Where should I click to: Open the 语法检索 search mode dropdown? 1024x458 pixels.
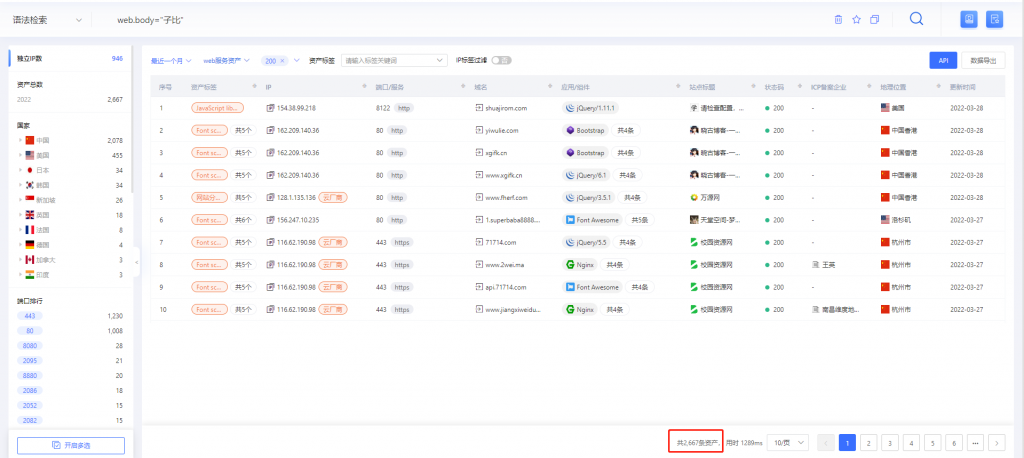47,20
